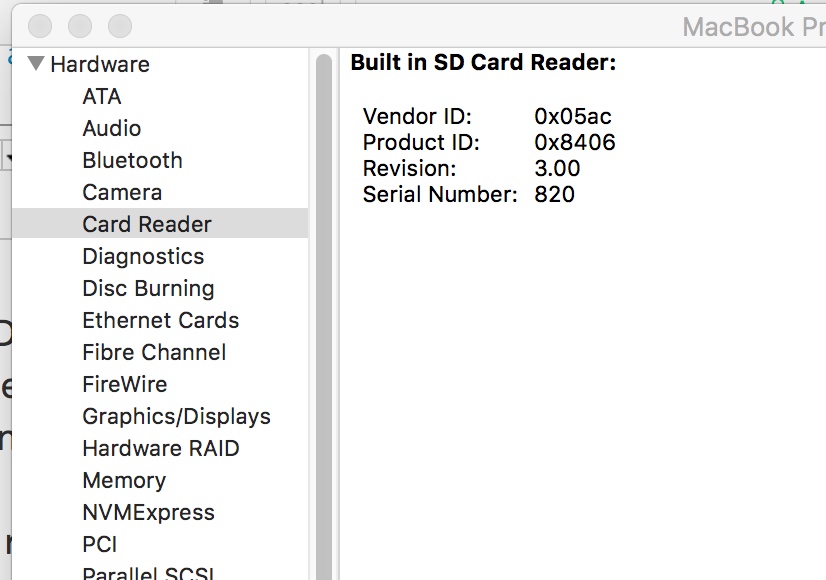Select NVMExpress storage details

(148, 512)
